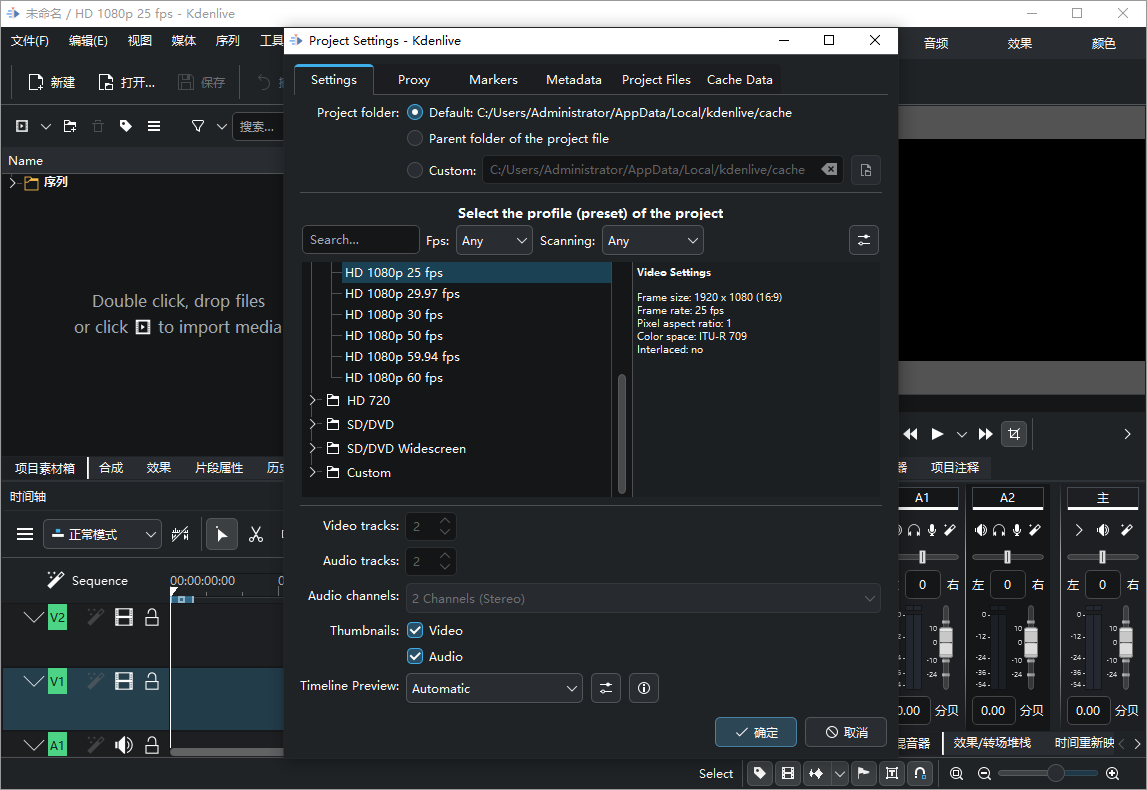The height and width of the screenshot is (790, 1147).
Task: Open the Timeline Preview Automatic dropdown
Action: (x=494, y=688)
